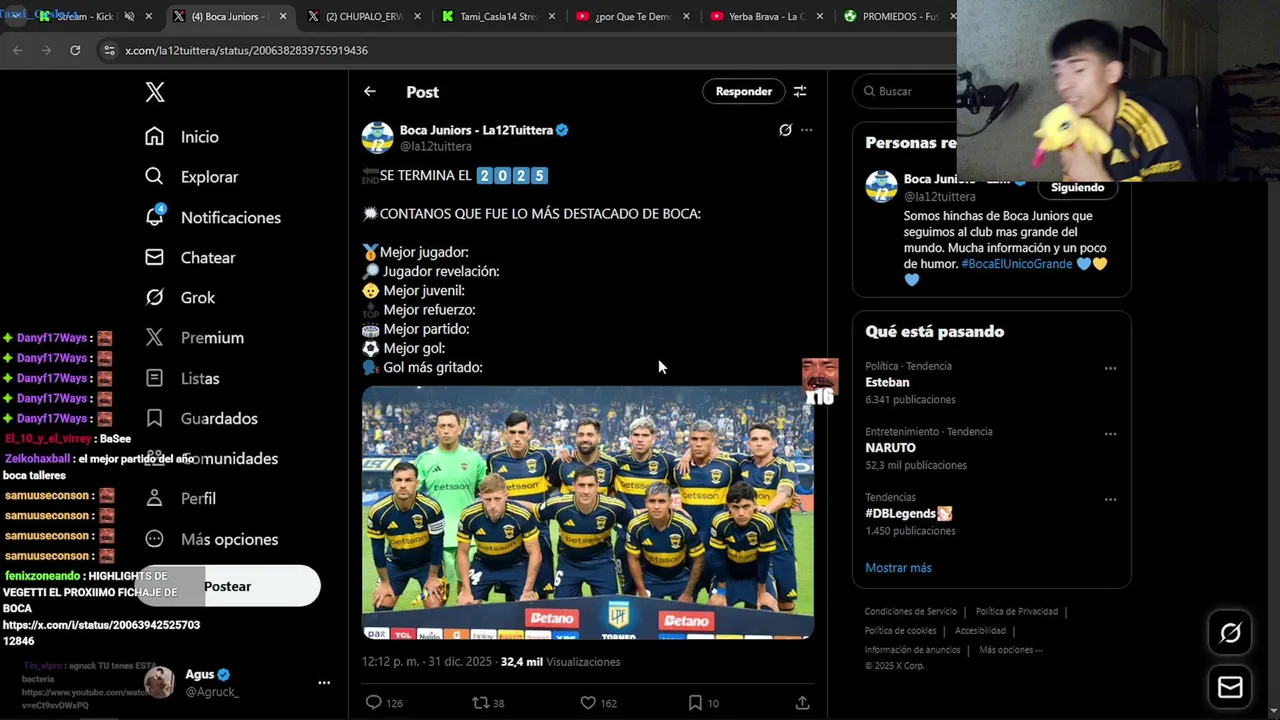Click @la12tuittera handle in sidebar card
The width and height of the screenshot is (1280, 720).
(940, 197)
